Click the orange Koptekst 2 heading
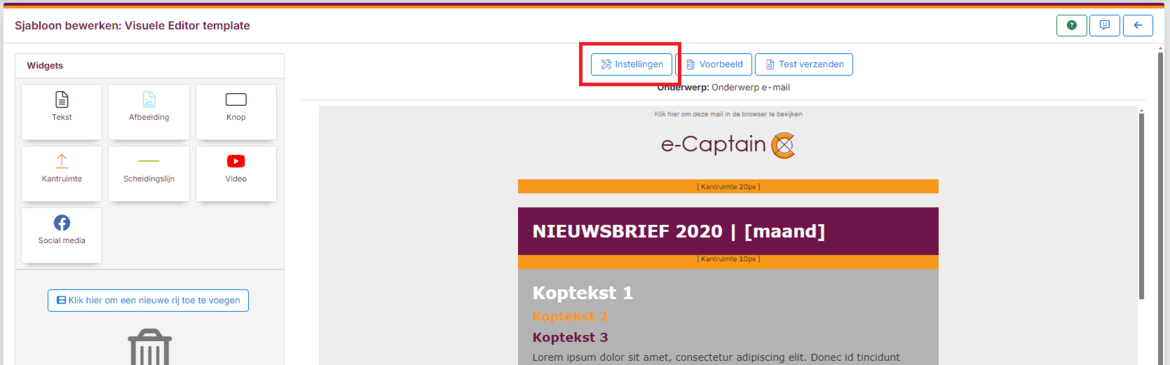 570,316
